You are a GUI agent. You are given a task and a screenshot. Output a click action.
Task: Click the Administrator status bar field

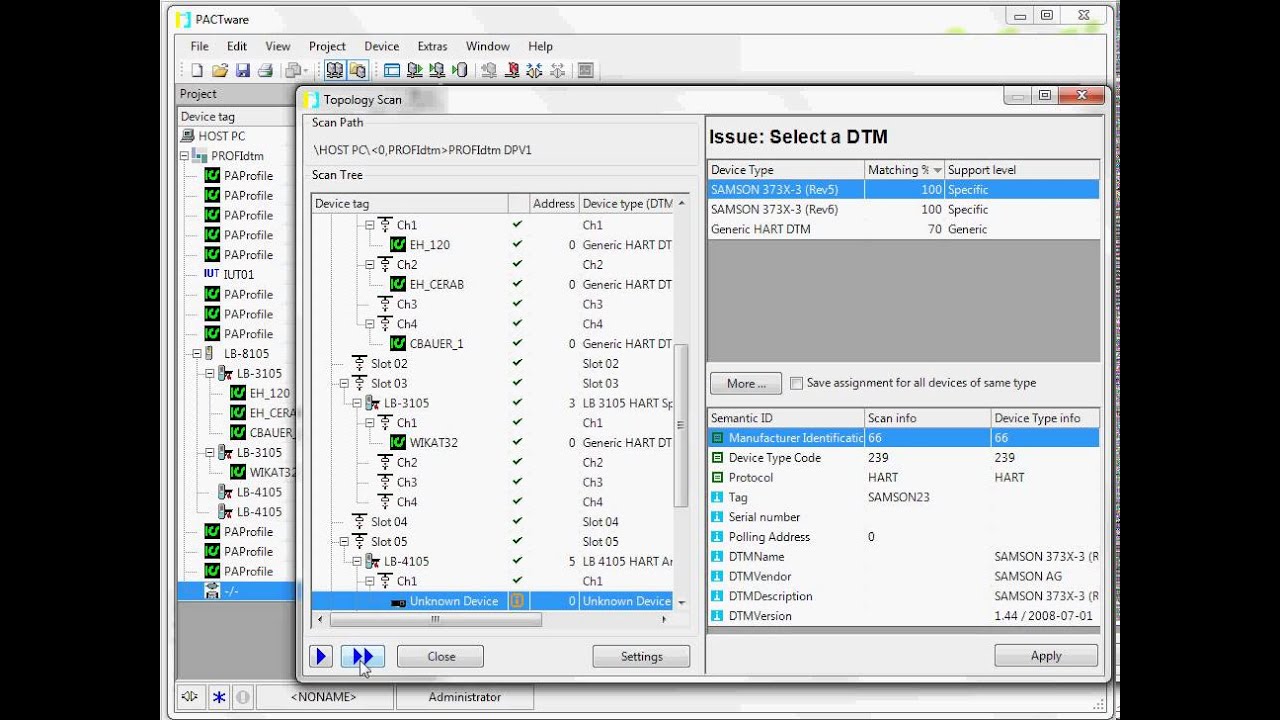(465, 697)
